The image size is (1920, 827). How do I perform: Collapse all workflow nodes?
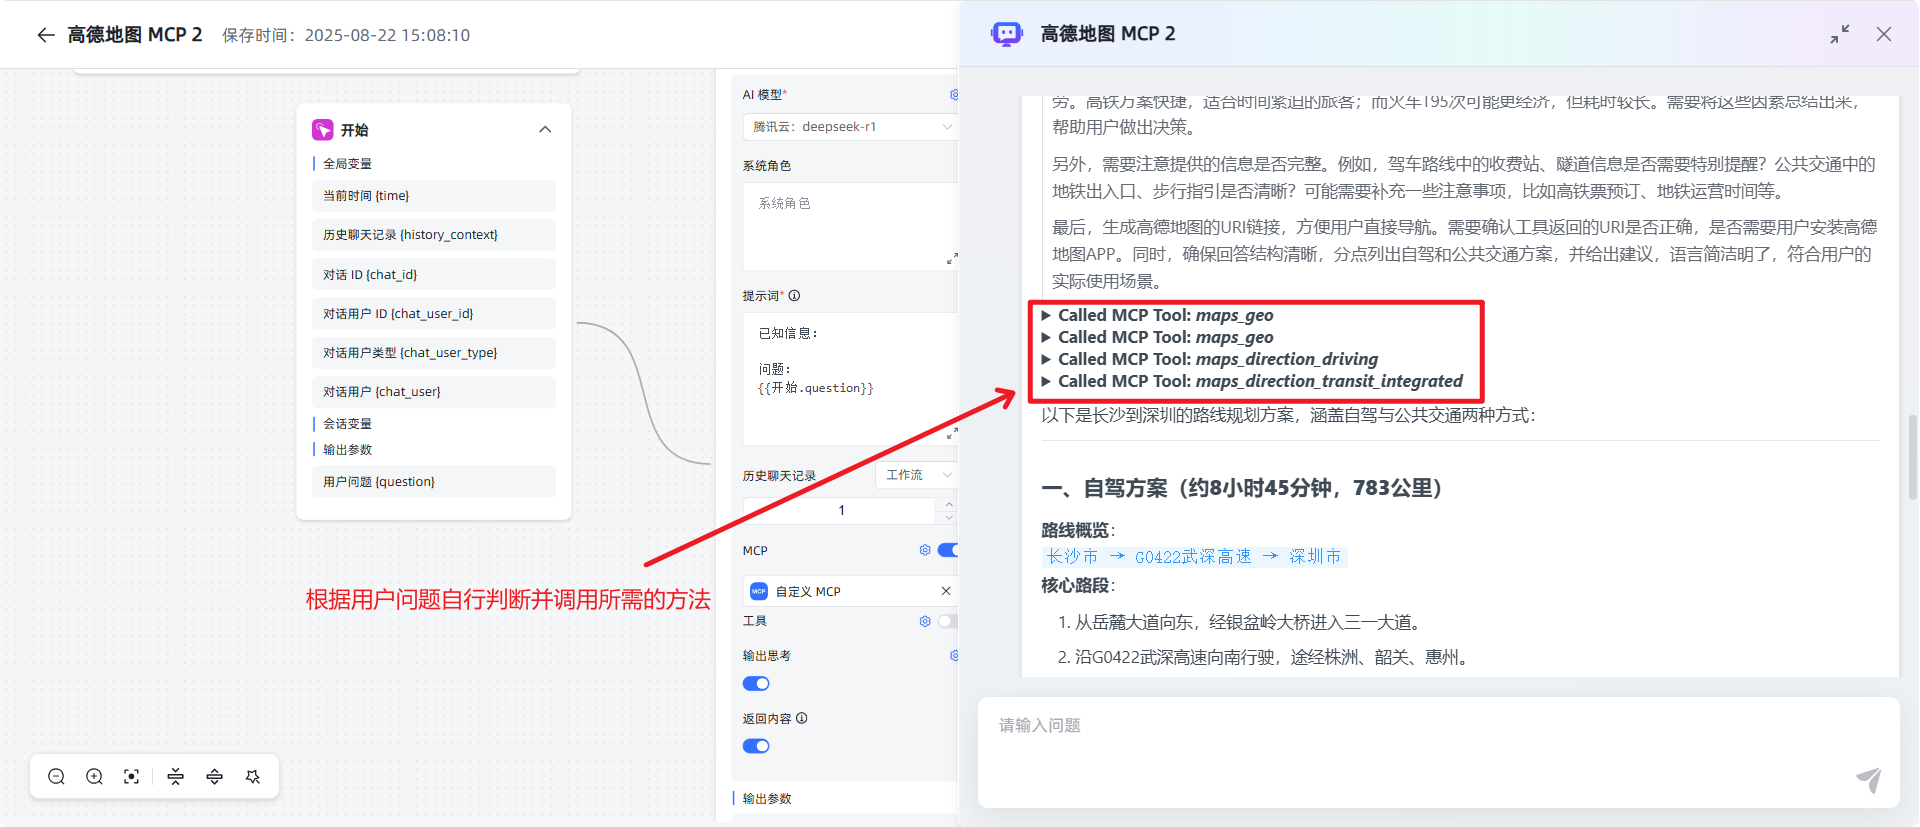click(x=176, y=777)
